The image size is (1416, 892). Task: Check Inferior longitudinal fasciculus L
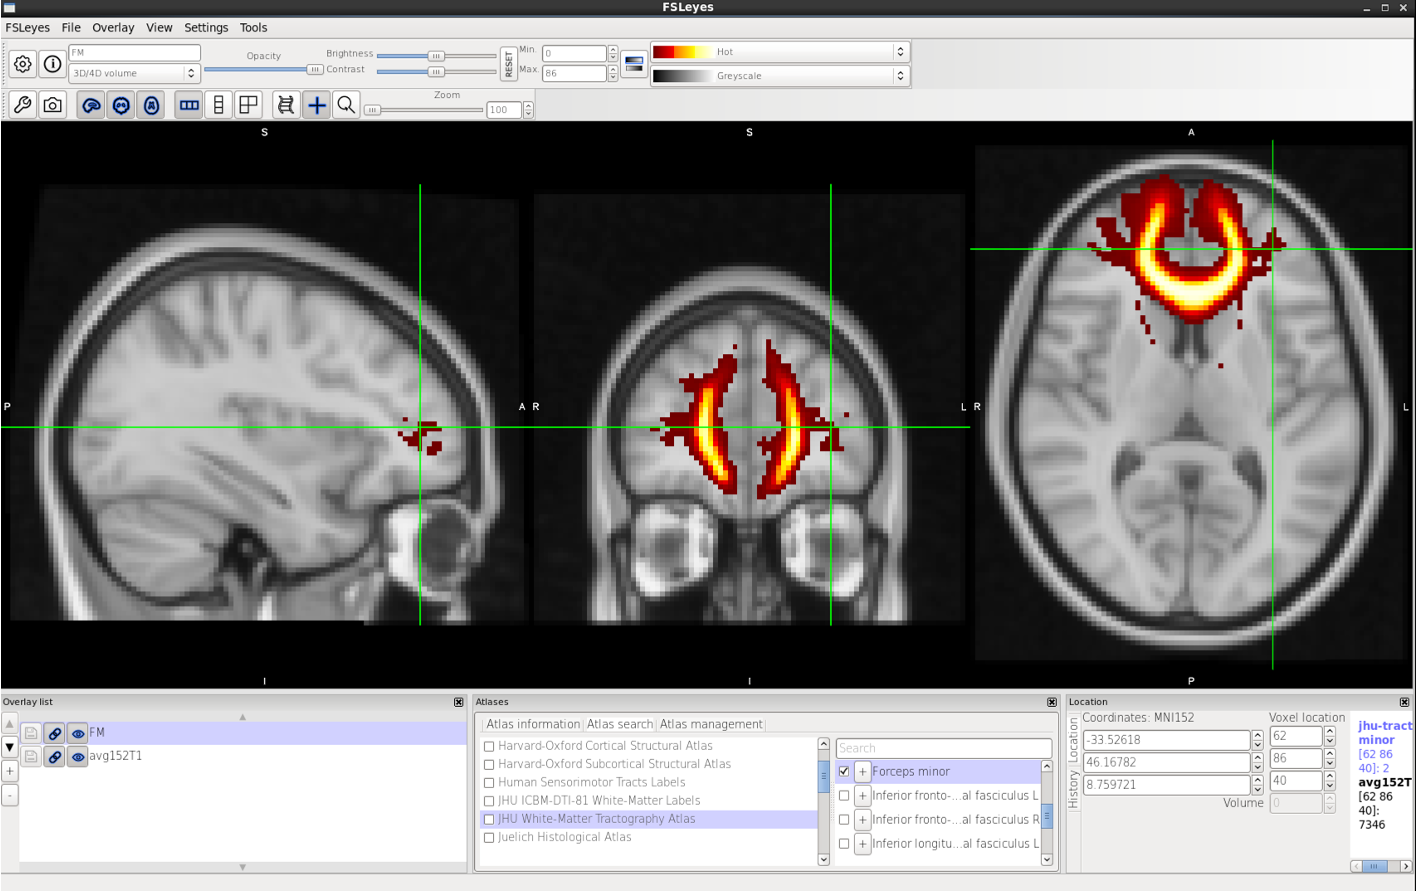click(x=844, y=844)
